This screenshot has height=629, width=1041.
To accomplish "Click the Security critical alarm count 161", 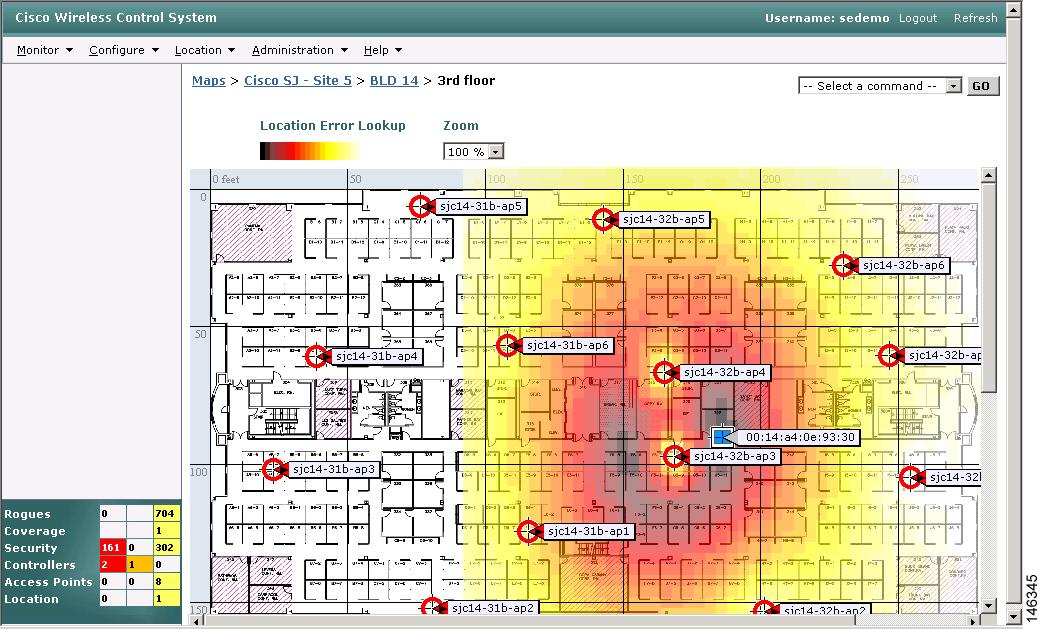I will [112, 547].
